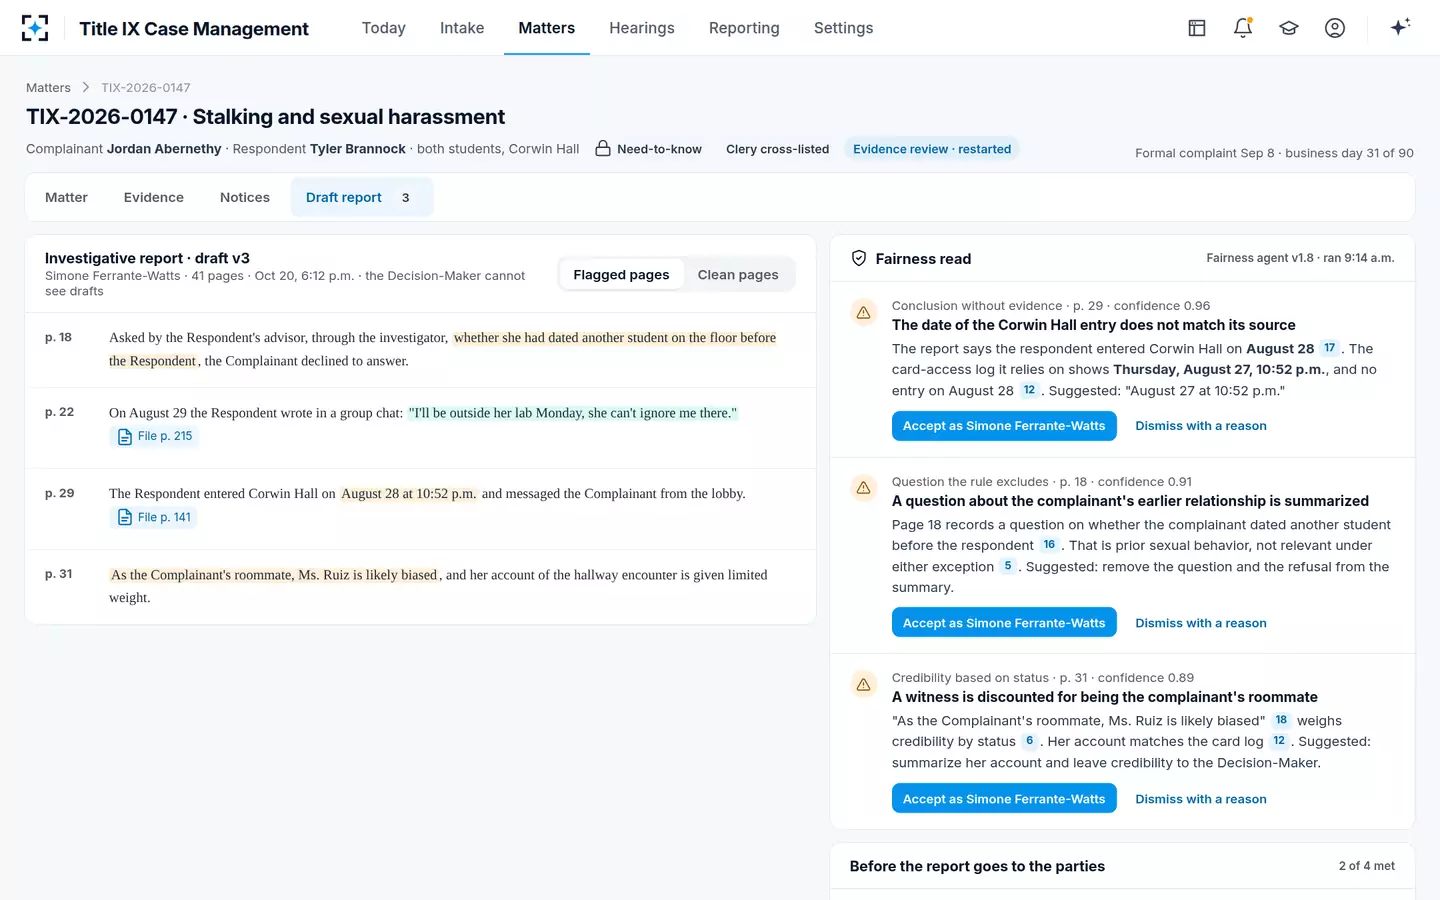Image resolution: width=1440 pixels, height=900 pixels.
Task: Switch to the Matter sub-tab
Action: point(66,197)
